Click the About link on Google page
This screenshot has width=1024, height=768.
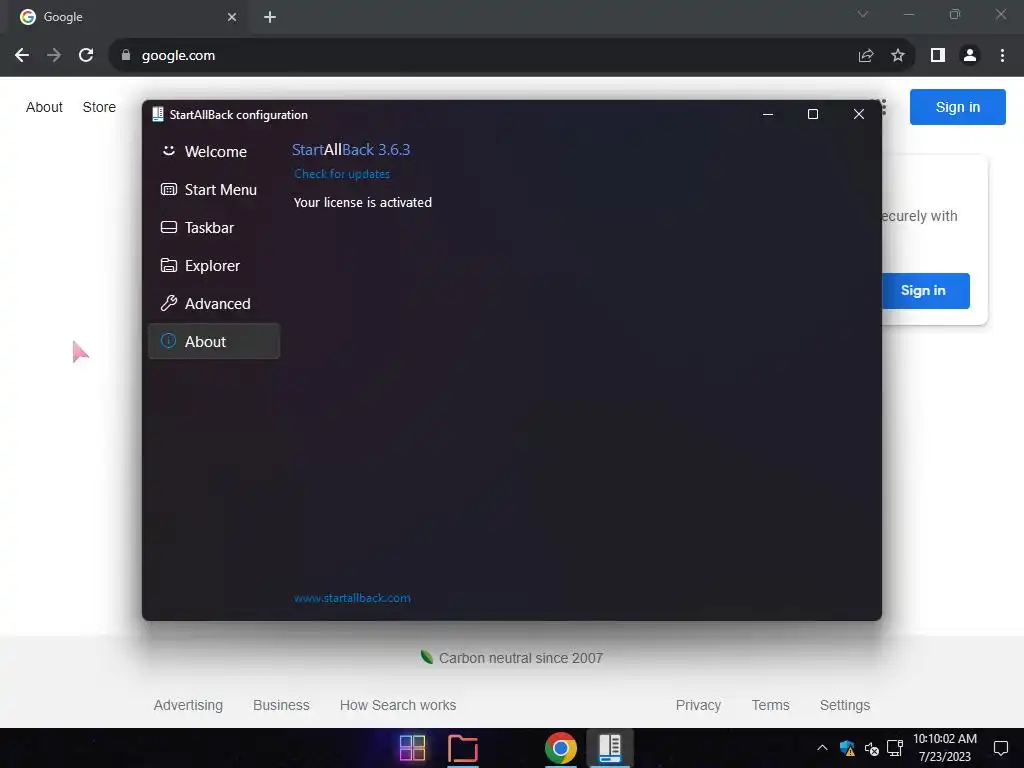[x=44, y=107]
